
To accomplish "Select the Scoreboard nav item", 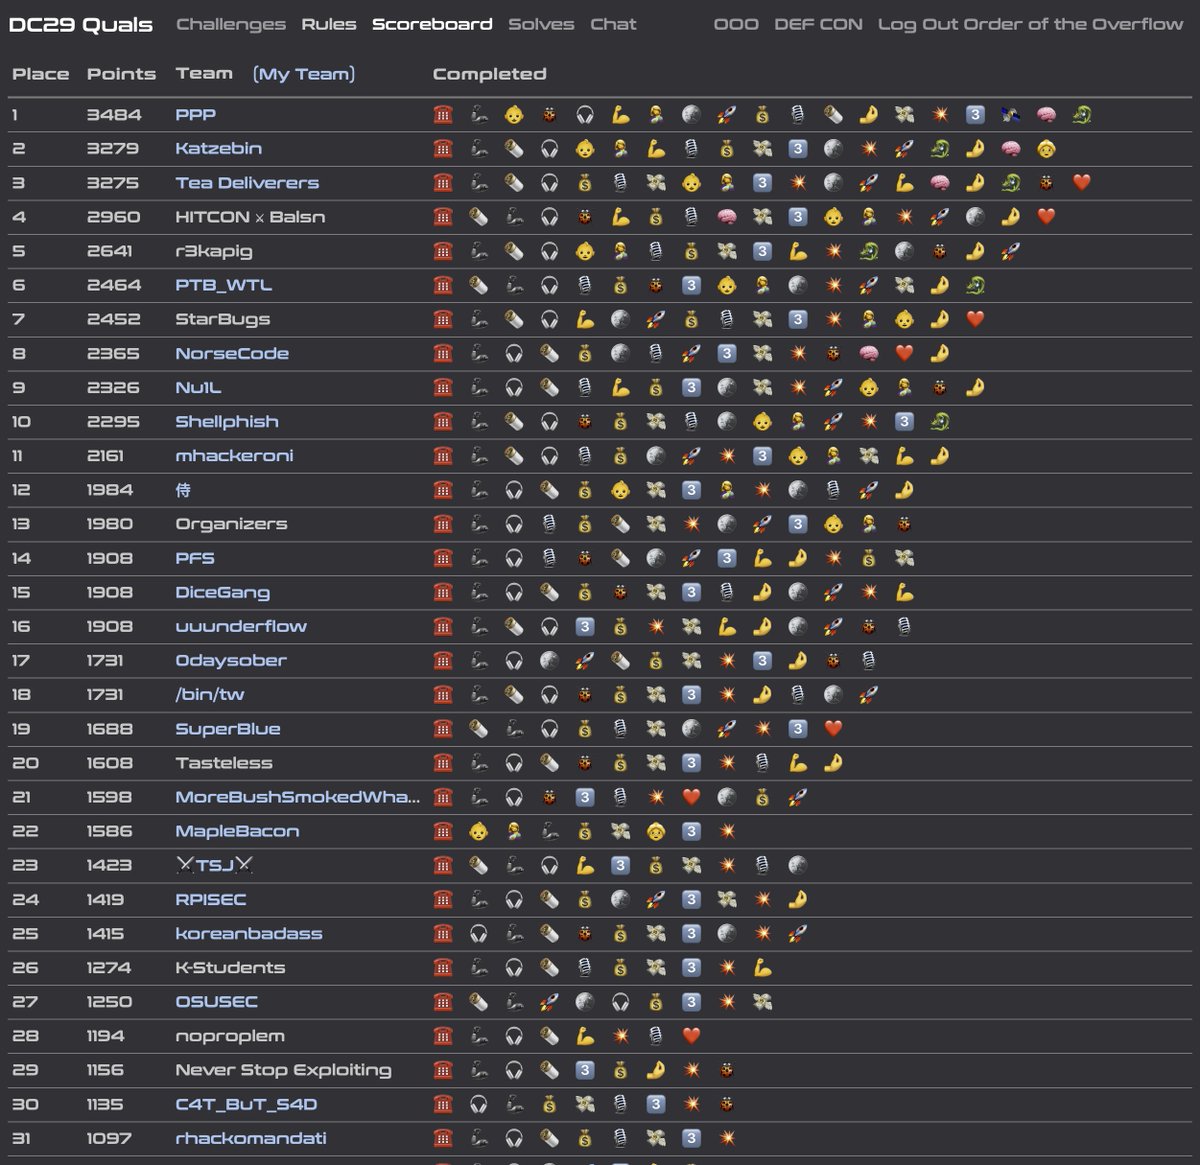I will (x=432, y=24).
